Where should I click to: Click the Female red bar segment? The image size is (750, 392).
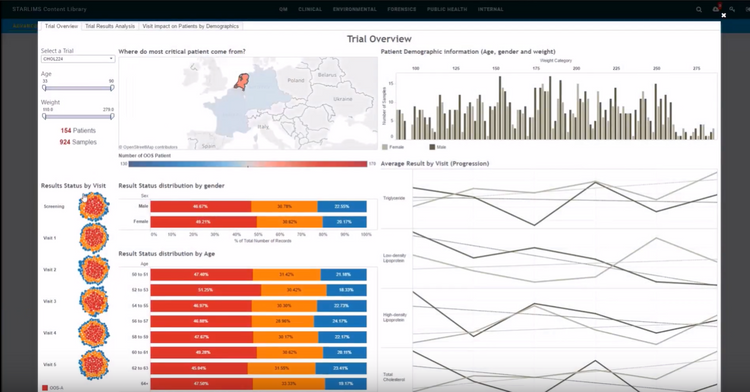203,222
